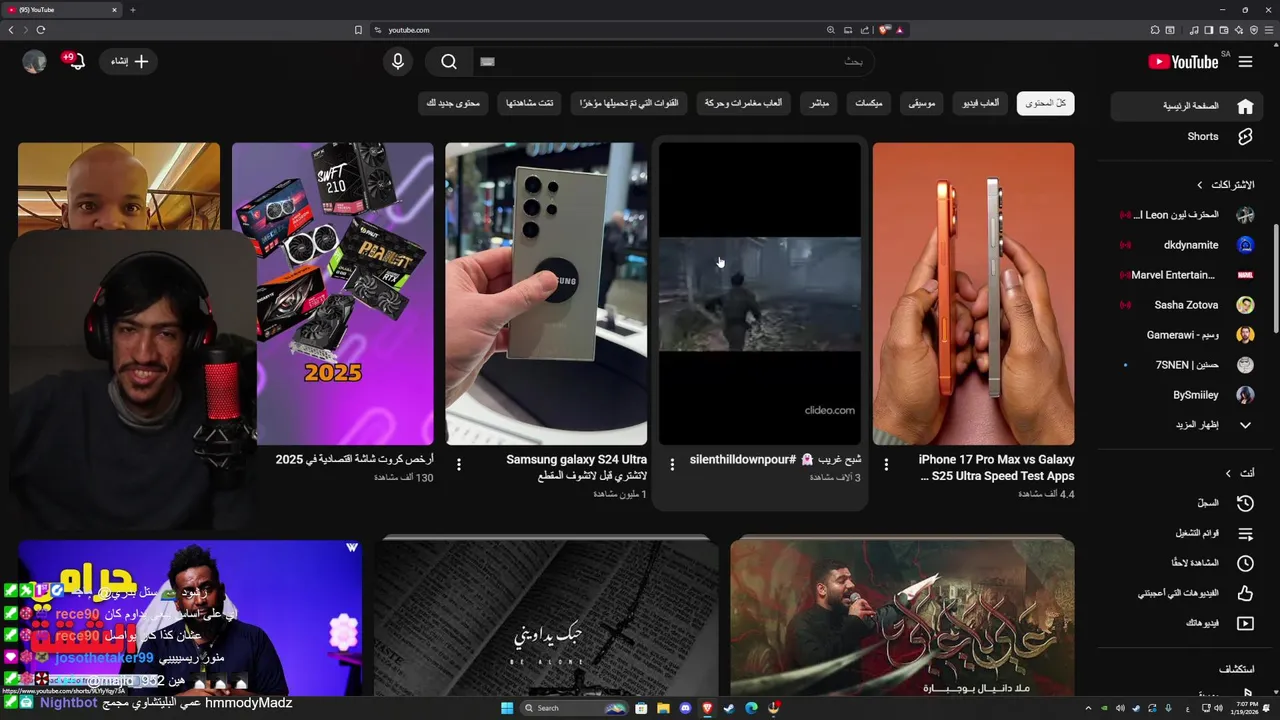Select the مباشر filter chip

[x=819, y=103]
